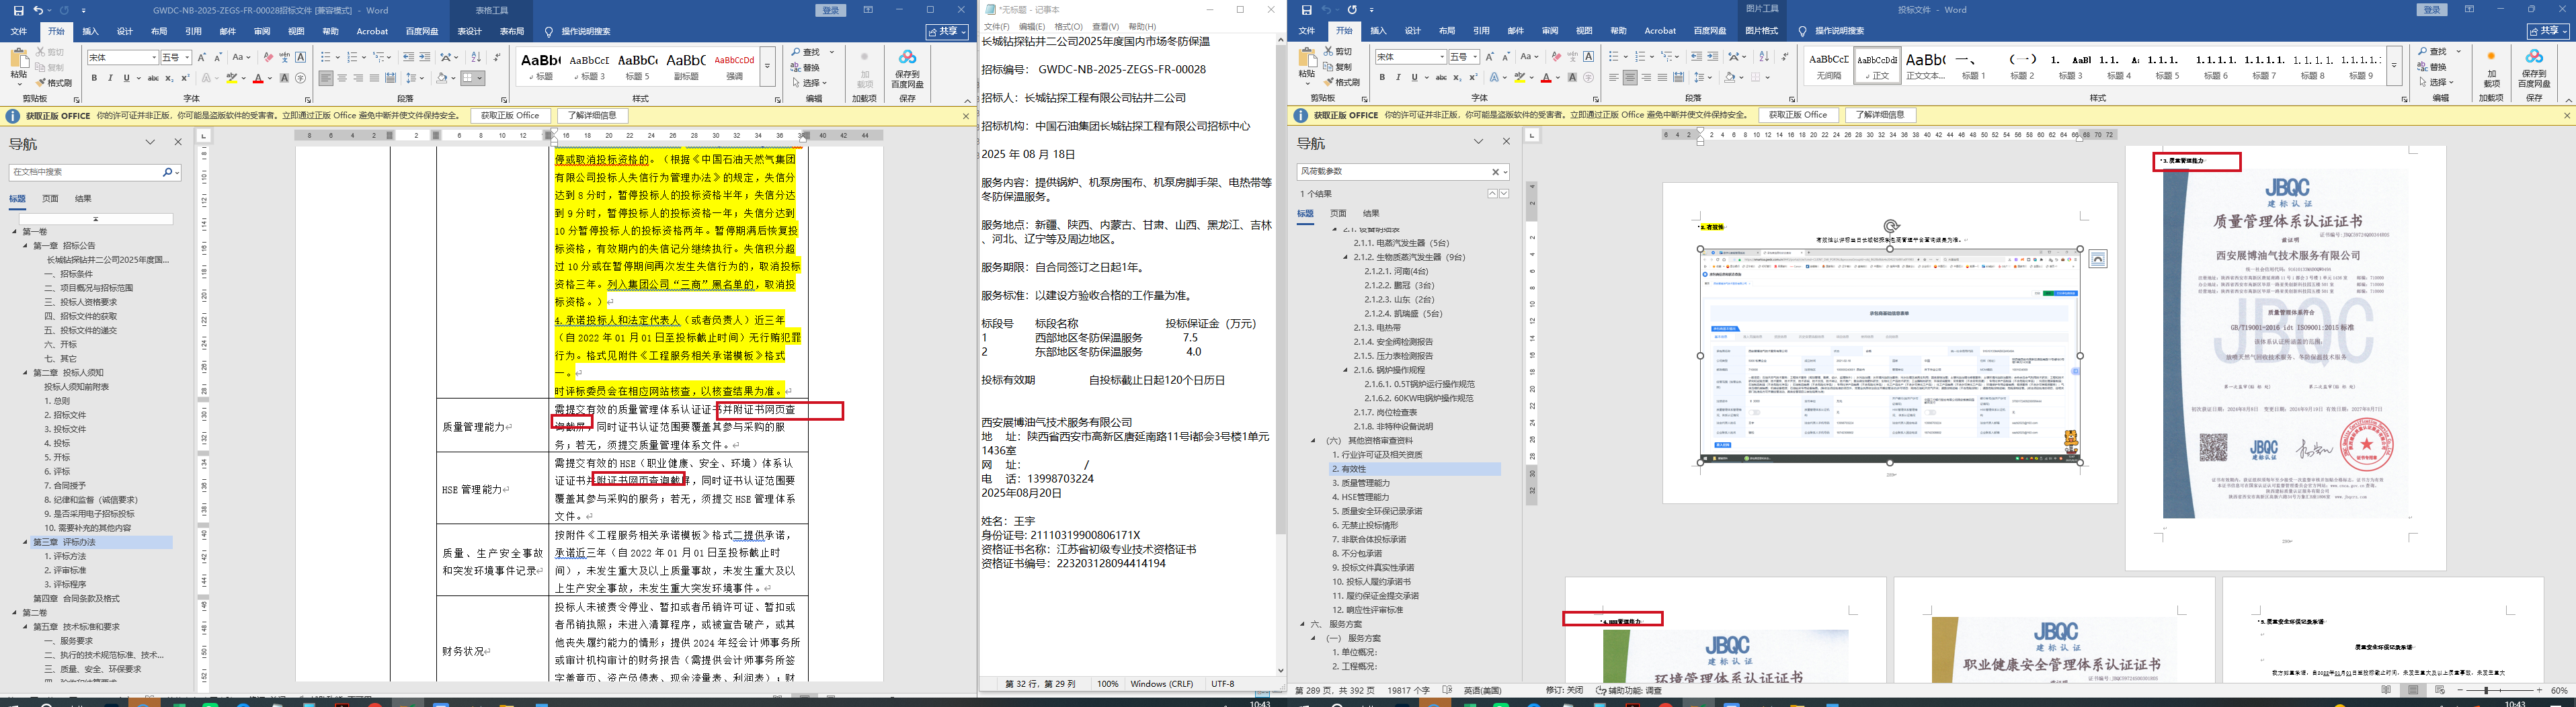Screen dimensions: 2576x707
Task: Apply 无间隔 style in 投标文件 Word
Action: tap(1829, 65)
